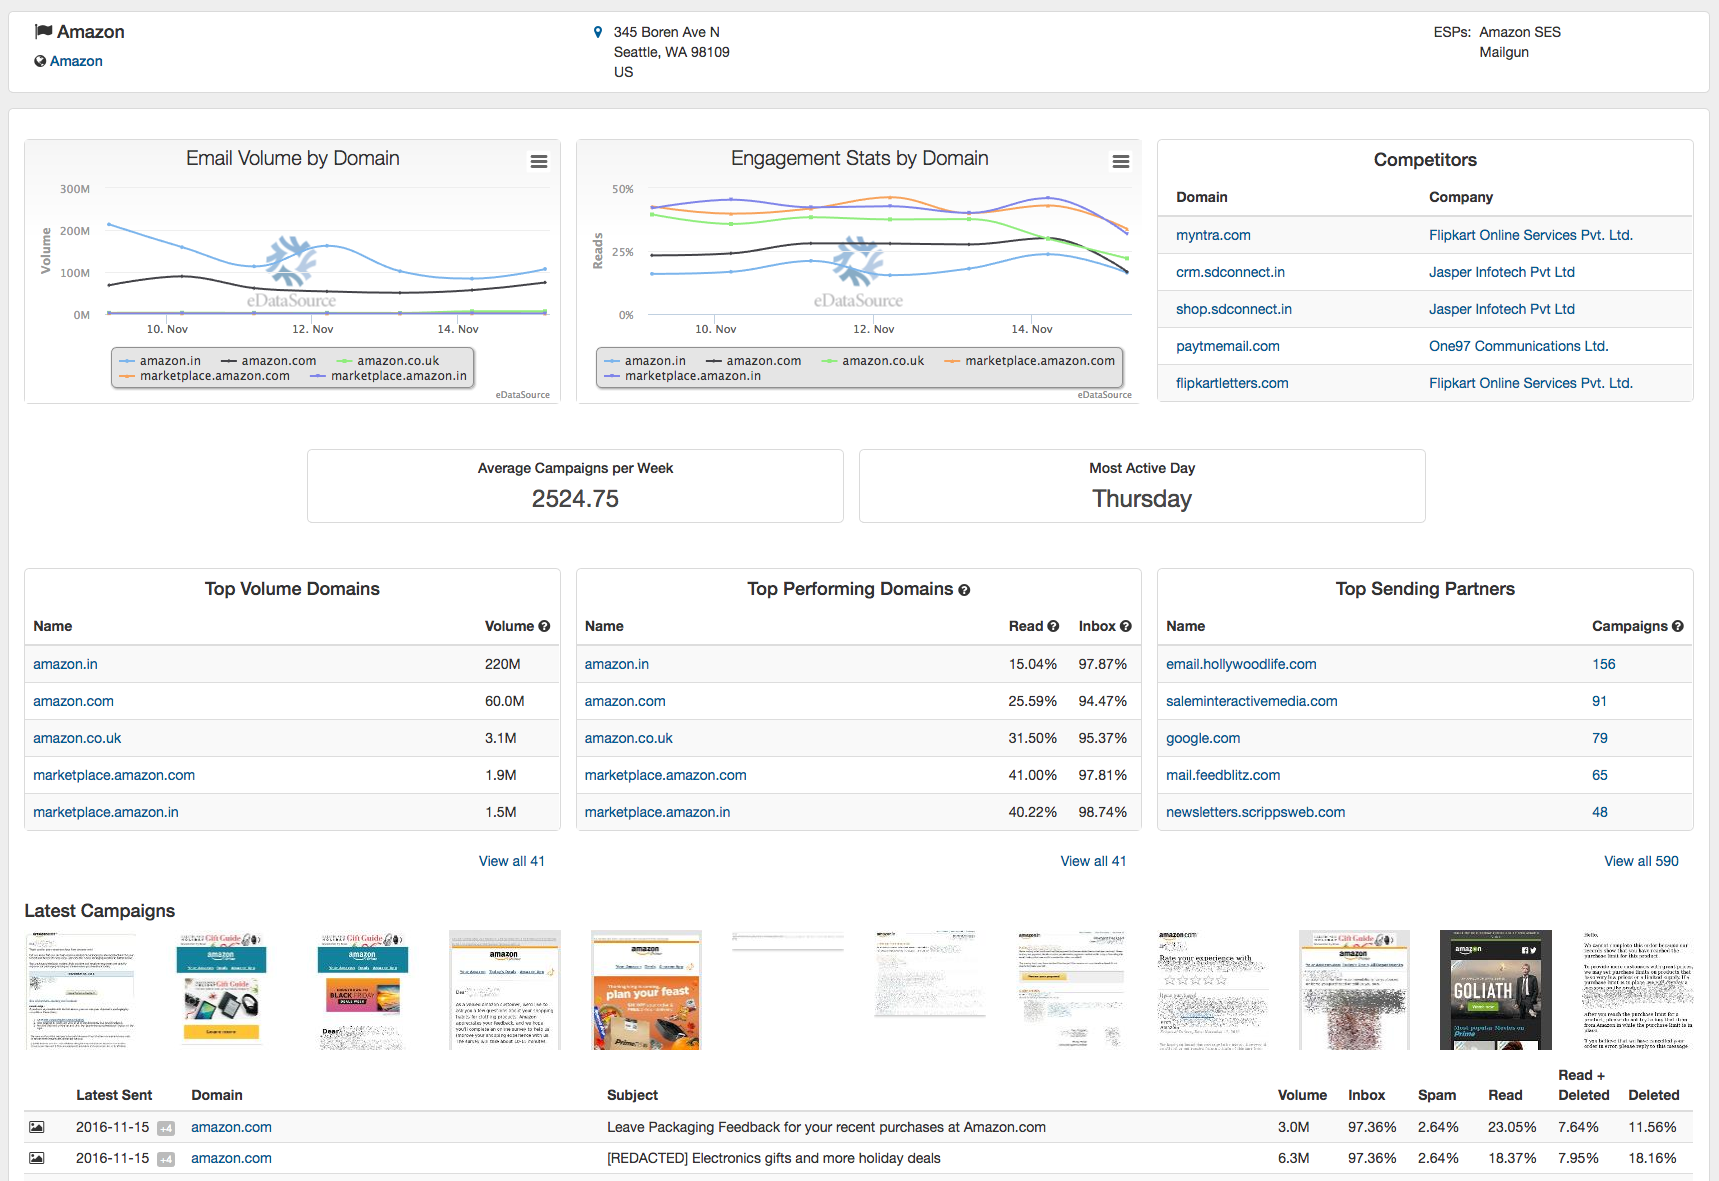Open marketplace.amazon.in in Top Performing Domains
Image resolution: width=1719 pixels, height=1181 pixels.
(x=657, y=812)
